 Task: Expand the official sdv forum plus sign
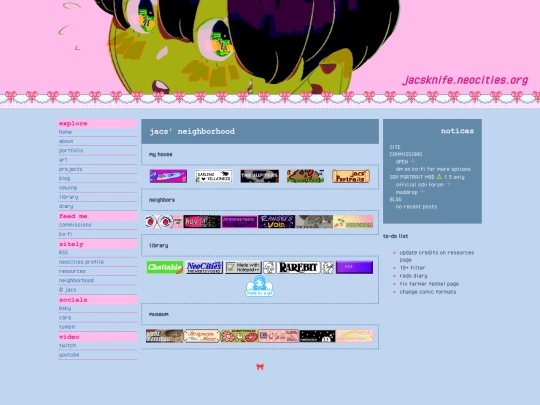[448, 184]
